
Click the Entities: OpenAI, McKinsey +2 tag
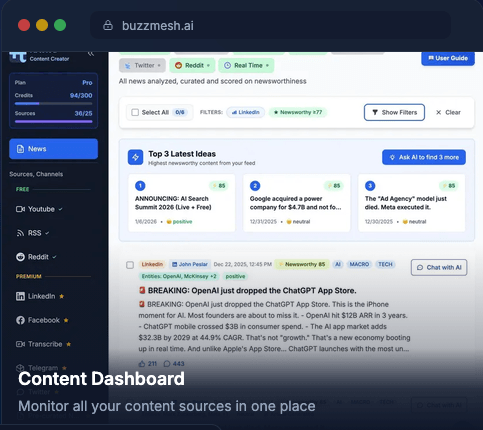coord(179,276)
